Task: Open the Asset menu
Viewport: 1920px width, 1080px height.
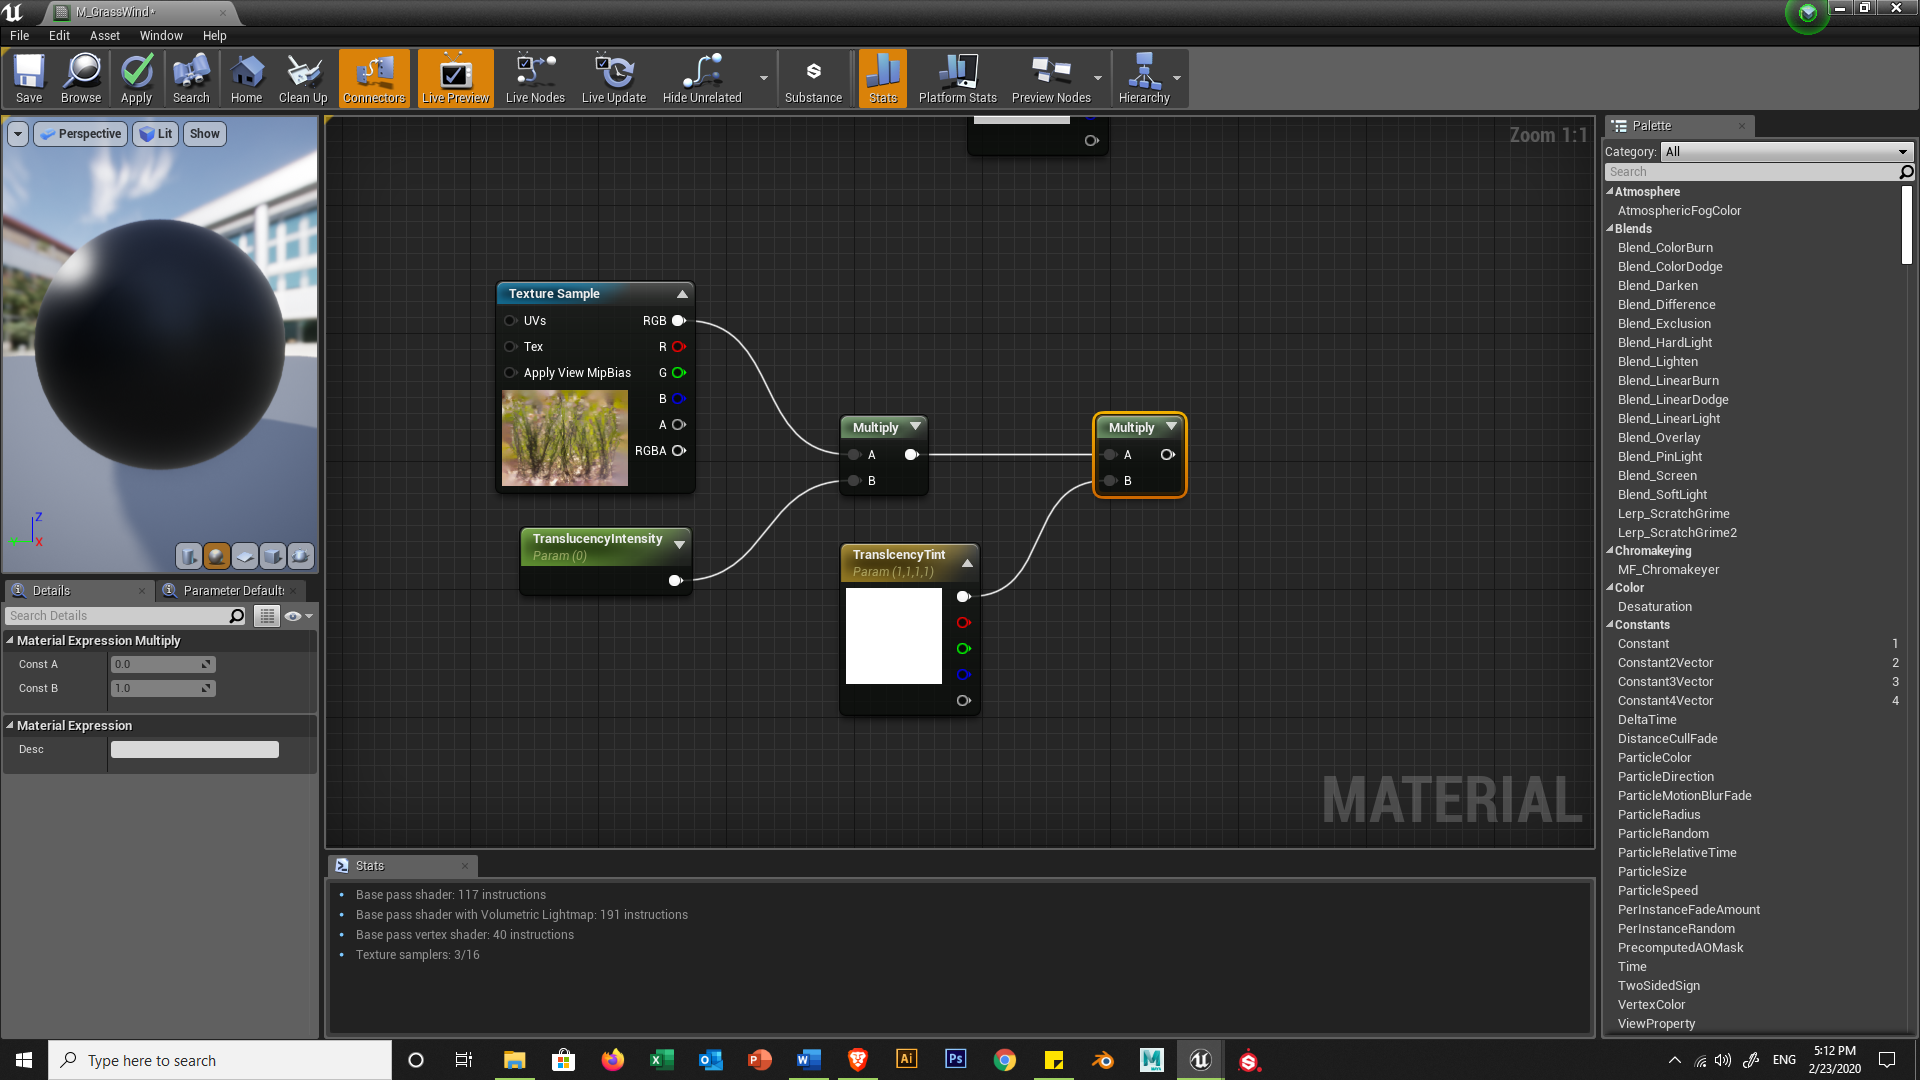Action: tap(104, 35)
